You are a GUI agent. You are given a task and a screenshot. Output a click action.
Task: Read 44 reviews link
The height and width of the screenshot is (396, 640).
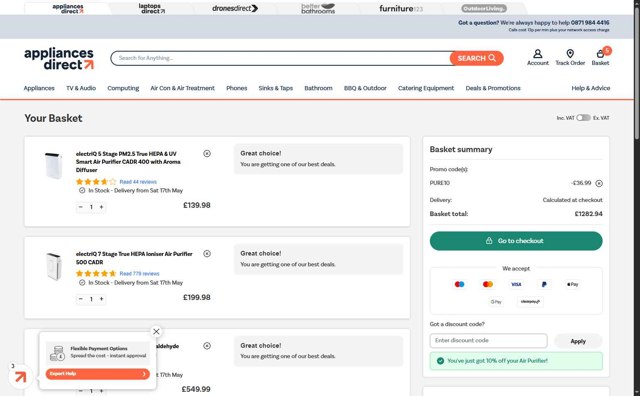138,182
